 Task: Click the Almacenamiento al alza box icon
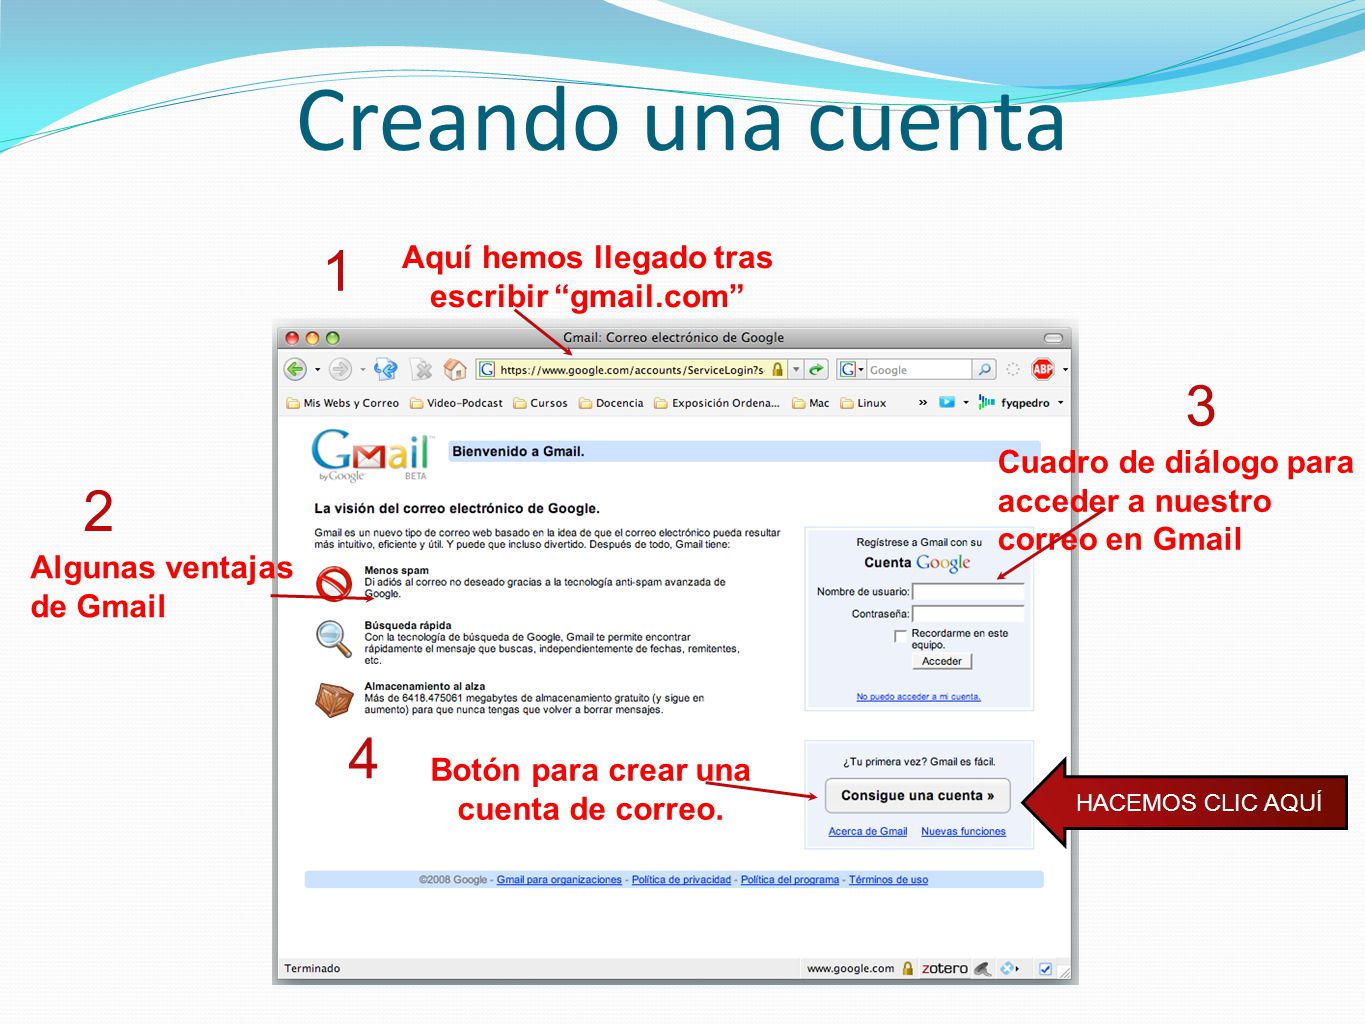[334, 700]
